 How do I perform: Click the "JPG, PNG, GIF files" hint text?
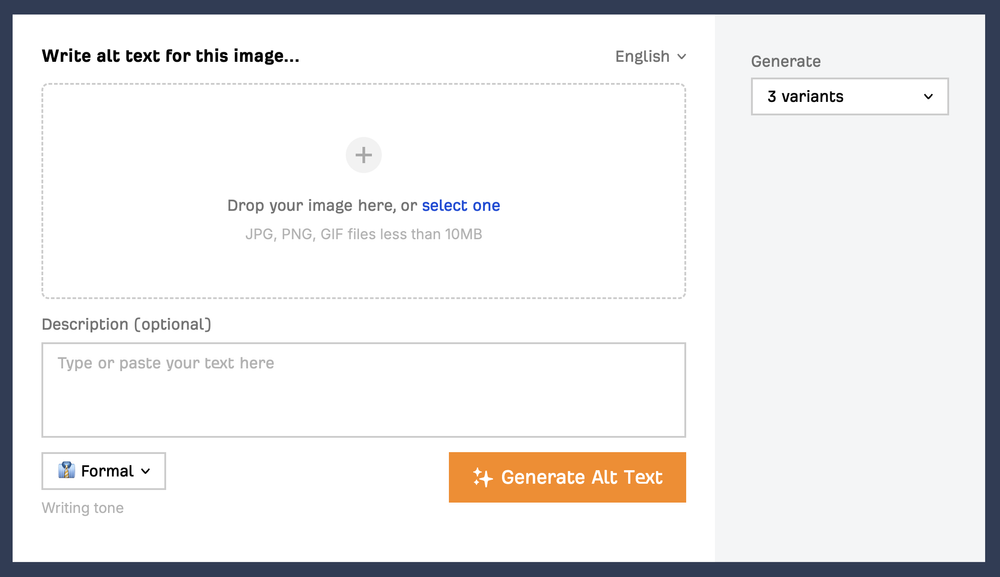point(364,235)
